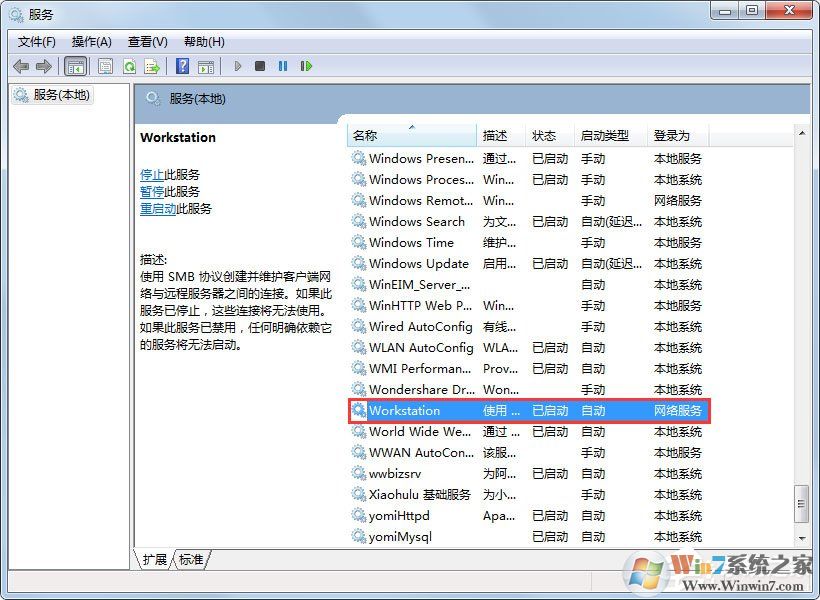Open Properties using the toolbar properties icon

tap(105, 66)
